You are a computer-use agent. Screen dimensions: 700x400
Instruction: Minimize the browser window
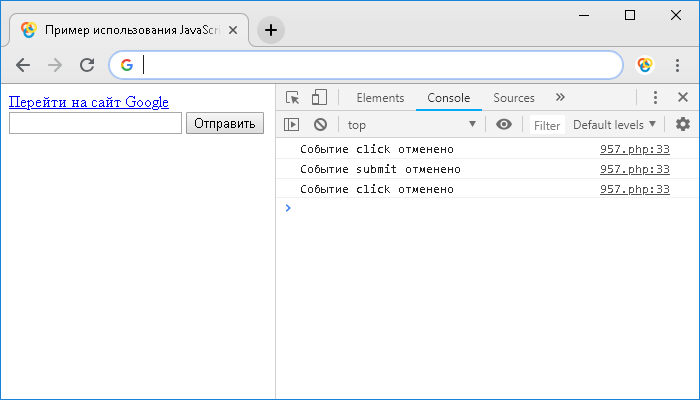(584, 15)
